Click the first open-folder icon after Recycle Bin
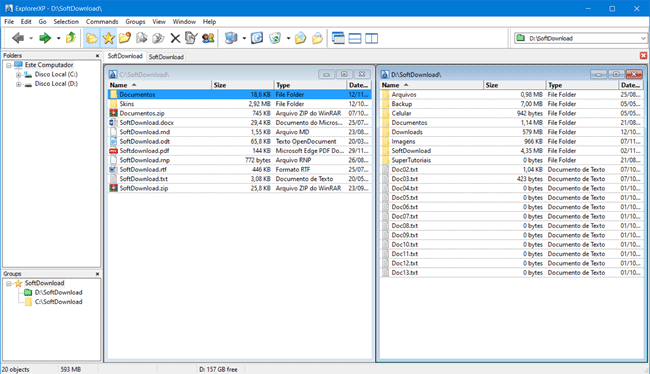Viewport: 650px width, 374px height. (301, 38)
